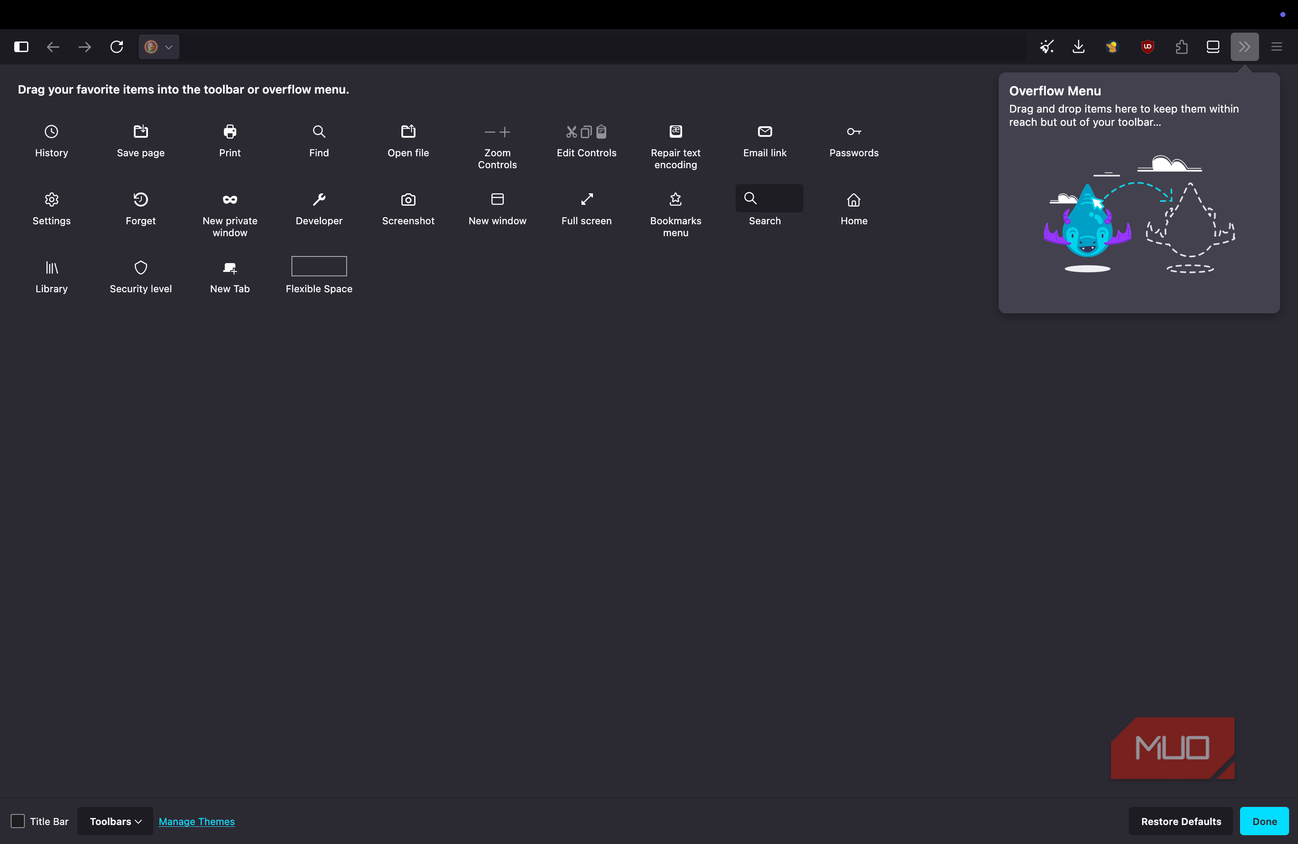This screenshot has height=844, width=1298.
Task: Click the Passwords key icon
Action: pyautogui.click(x=854, y=132)
